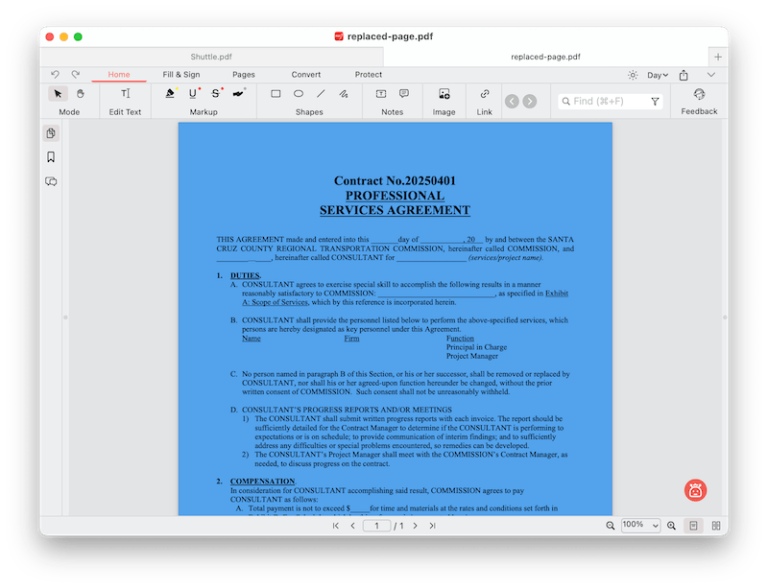Viewport: 768px width, 588px height.
Task: Open the share export icon
Action: click(684, 75)
